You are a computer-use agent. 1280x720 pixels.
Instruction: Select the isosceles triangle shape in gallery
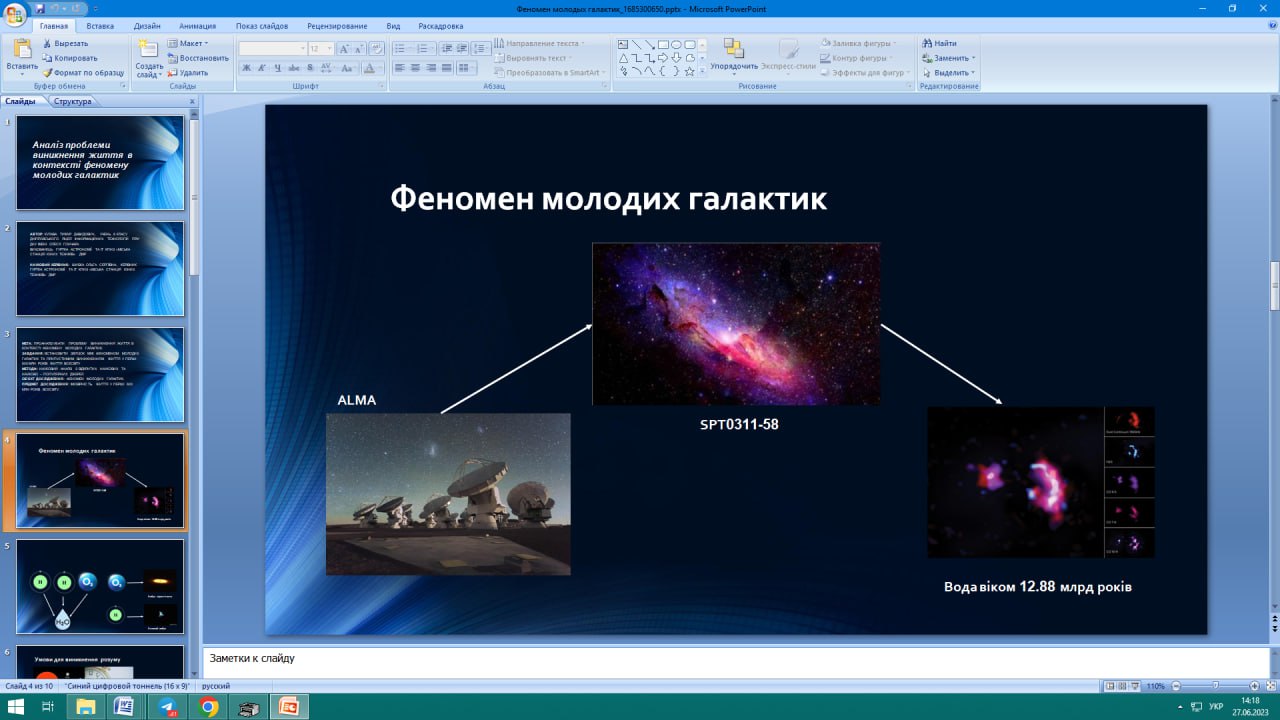coord(624,57)
